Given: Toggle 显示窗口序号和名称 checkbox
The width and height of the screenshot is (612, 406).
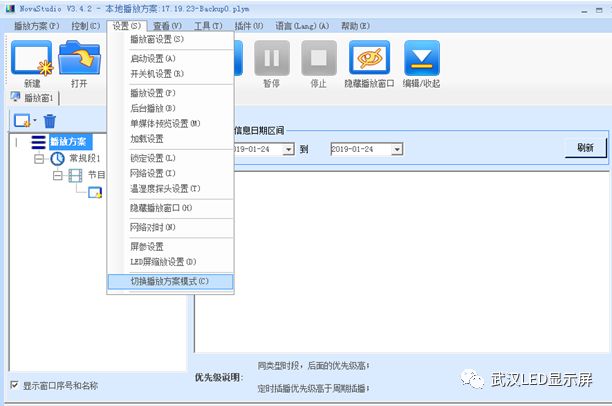Looking at the screenshot, I should coord(14,385).
